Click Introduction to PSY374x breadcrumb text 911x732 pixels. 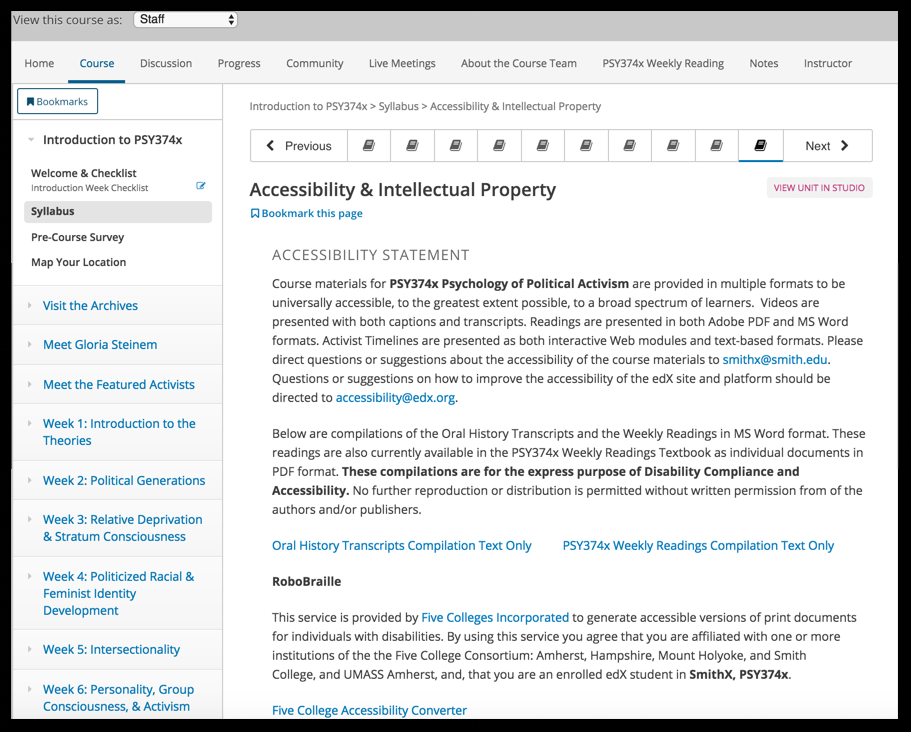point(308,106)
